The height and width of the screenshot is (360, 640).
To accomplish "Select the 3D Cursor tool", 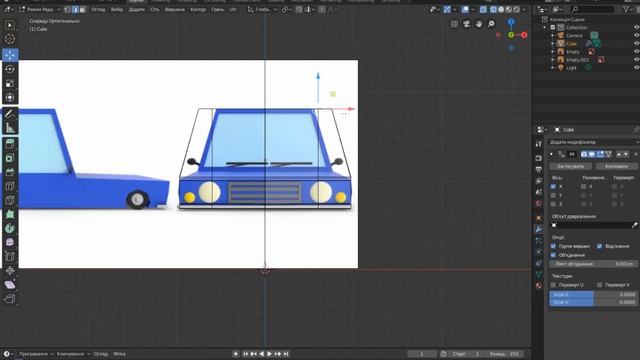I will (10, 39).
